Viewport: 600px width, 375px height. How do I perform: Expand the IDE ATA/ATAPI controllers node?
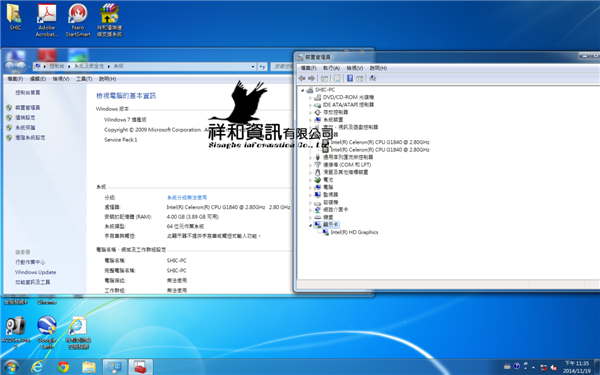point(310,105)
